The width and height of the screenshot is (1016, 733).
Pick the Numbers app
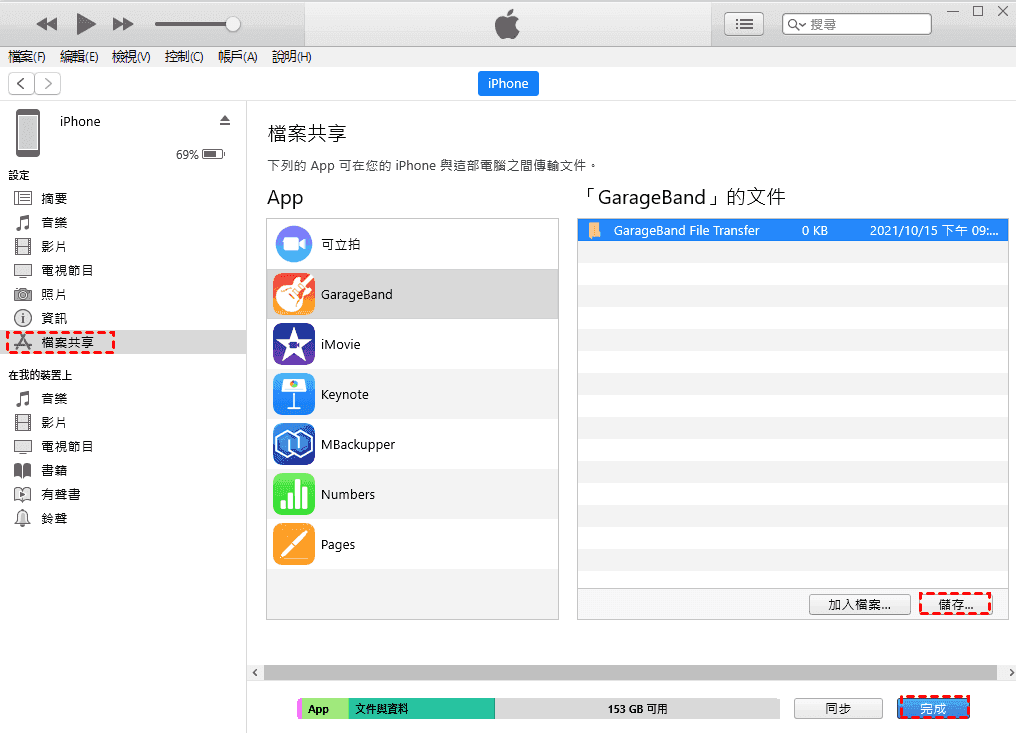pos(347,494)
